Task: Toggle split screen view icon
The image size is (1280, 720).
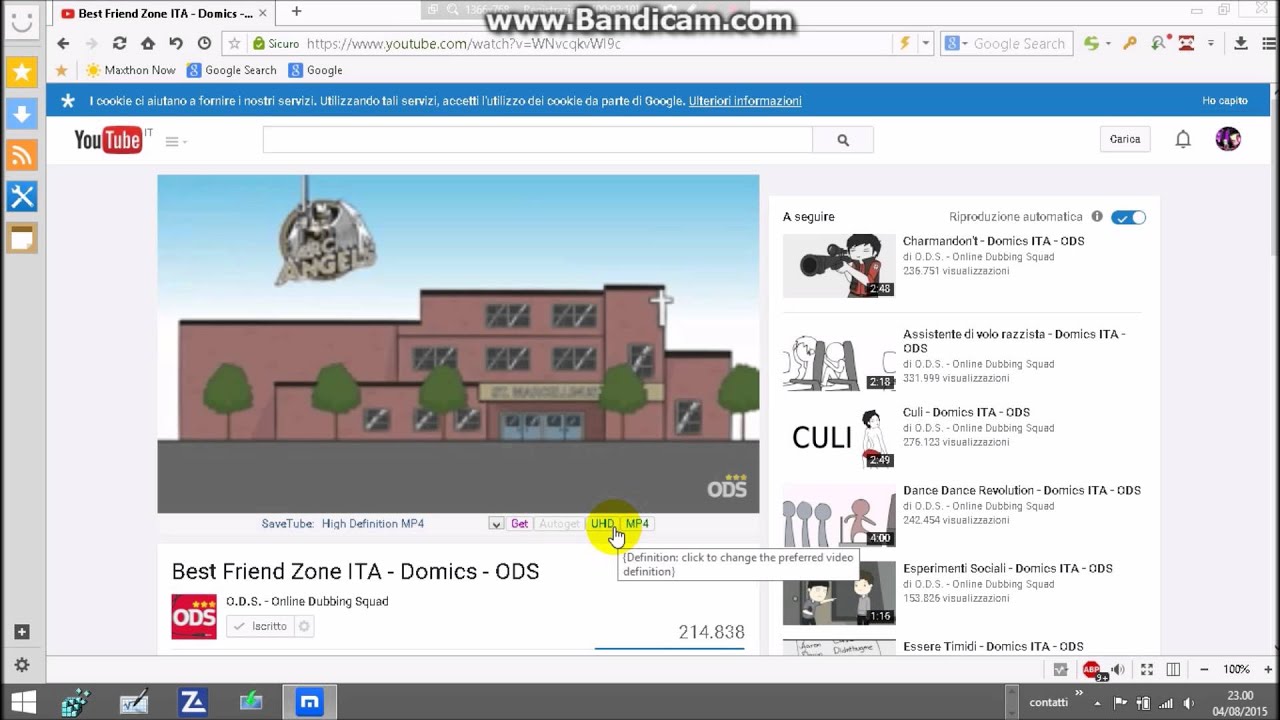Action: pos(1174,669)
